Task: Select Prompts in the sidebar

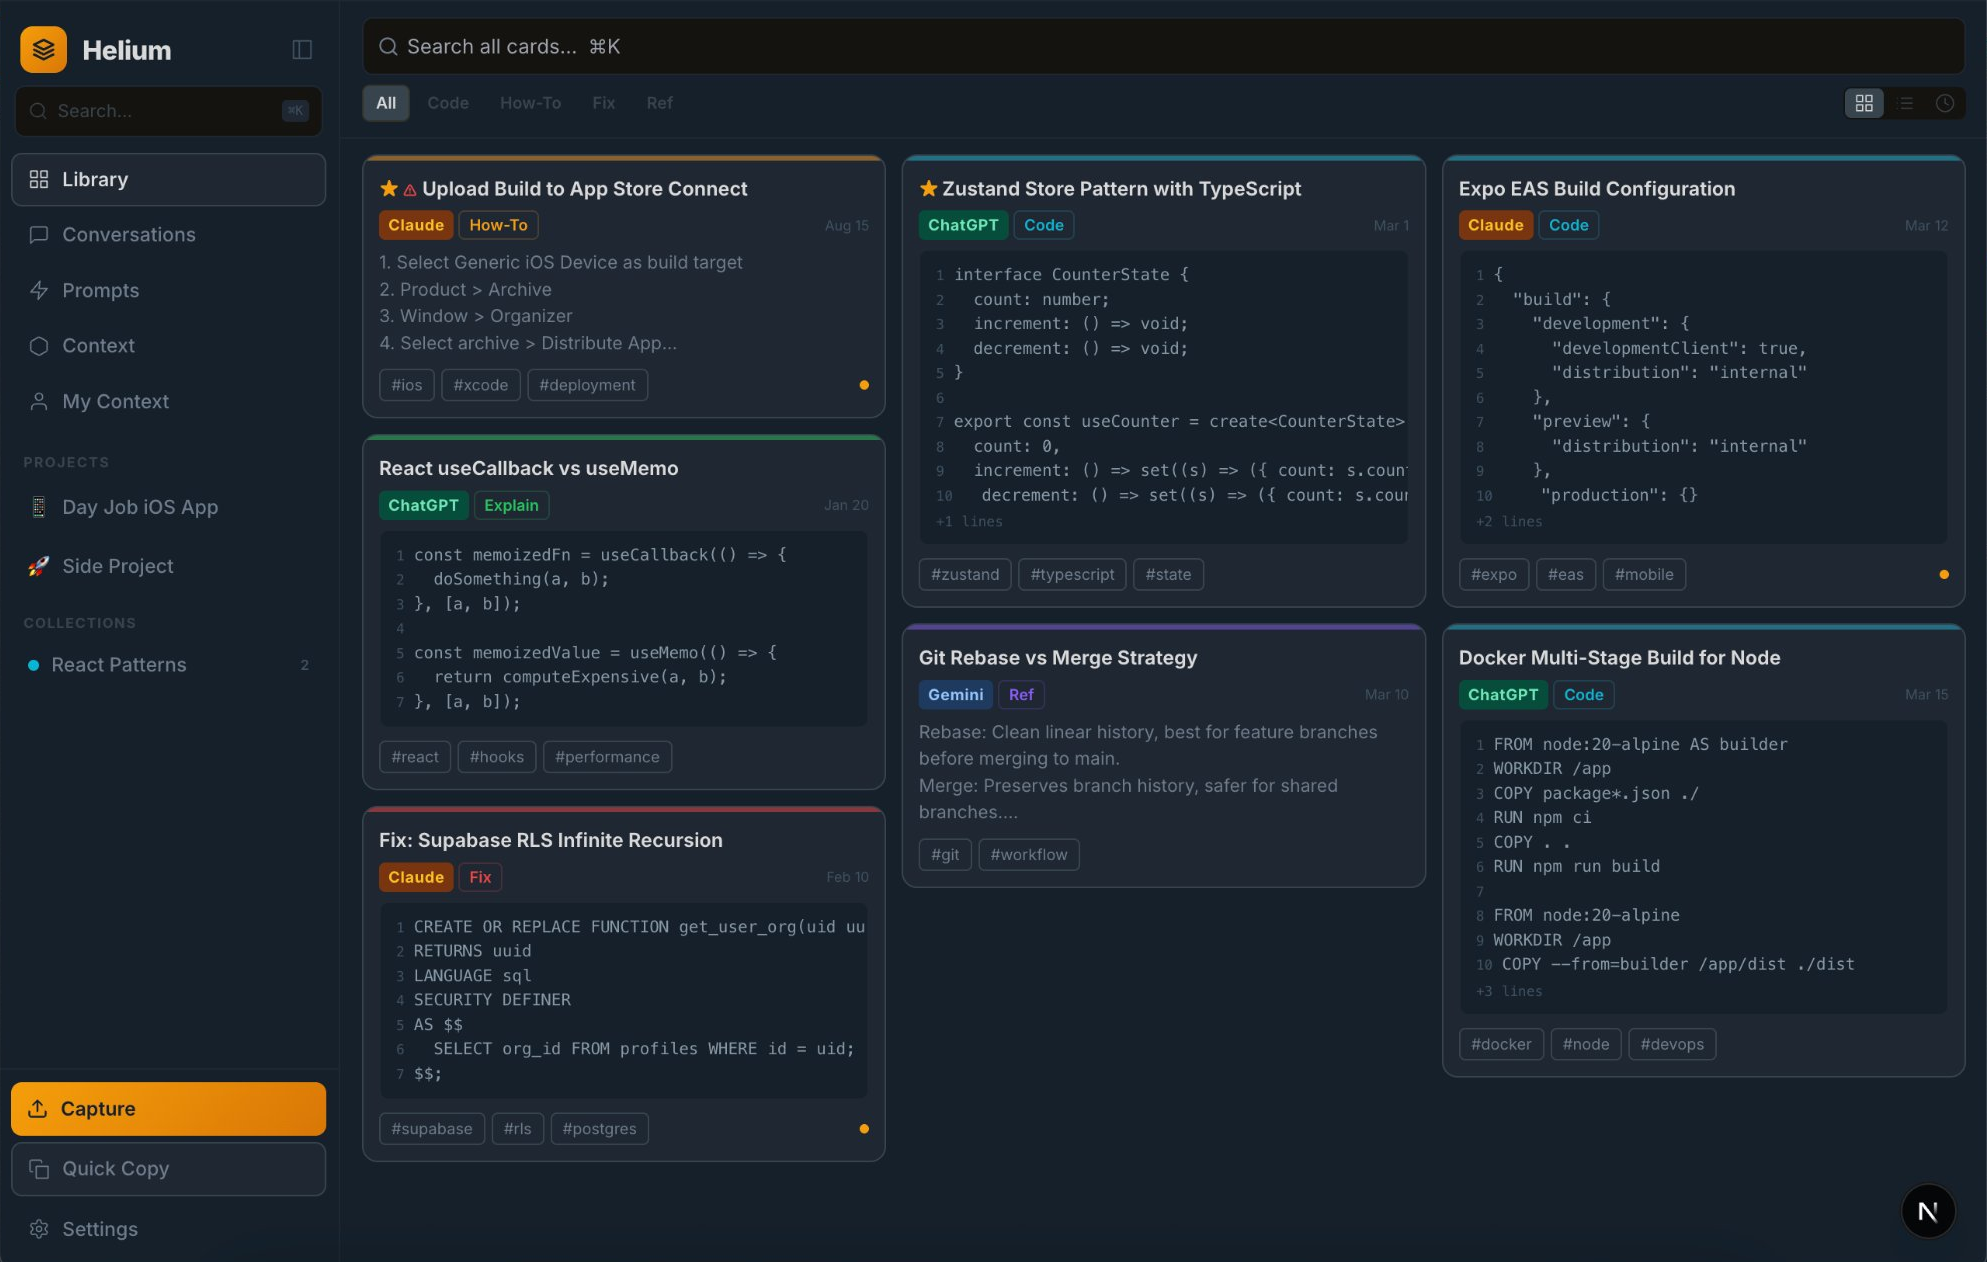Action: [100, 290]
